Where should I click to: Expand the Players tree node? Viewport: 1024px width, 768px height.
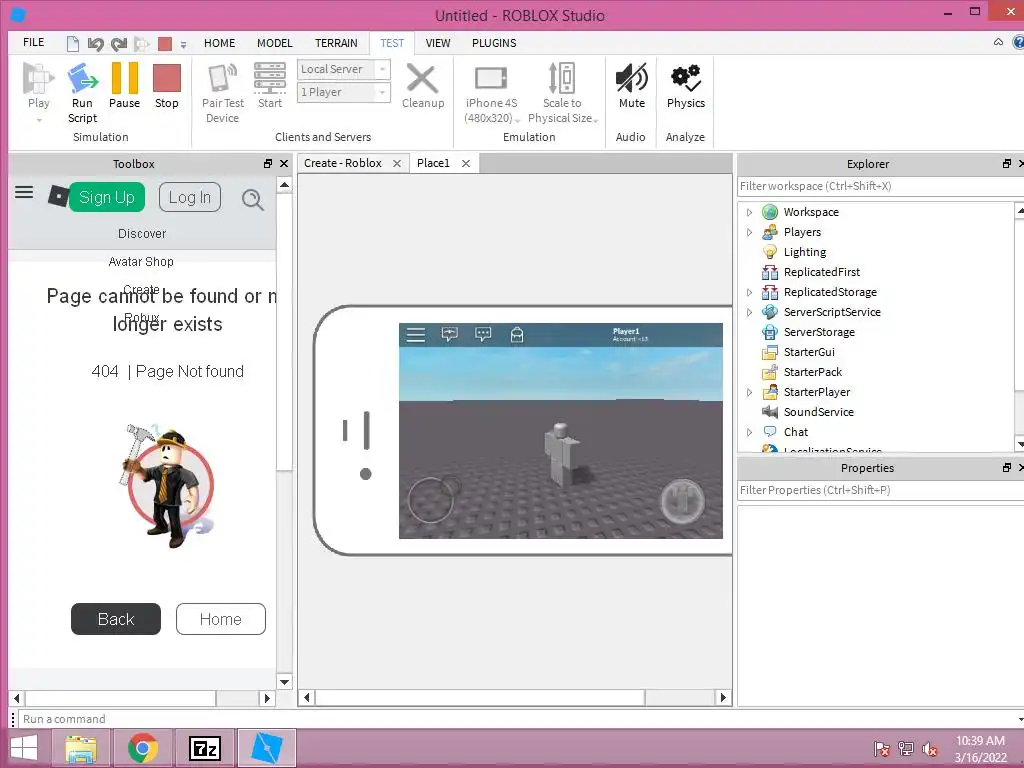[x=749, y=232]
